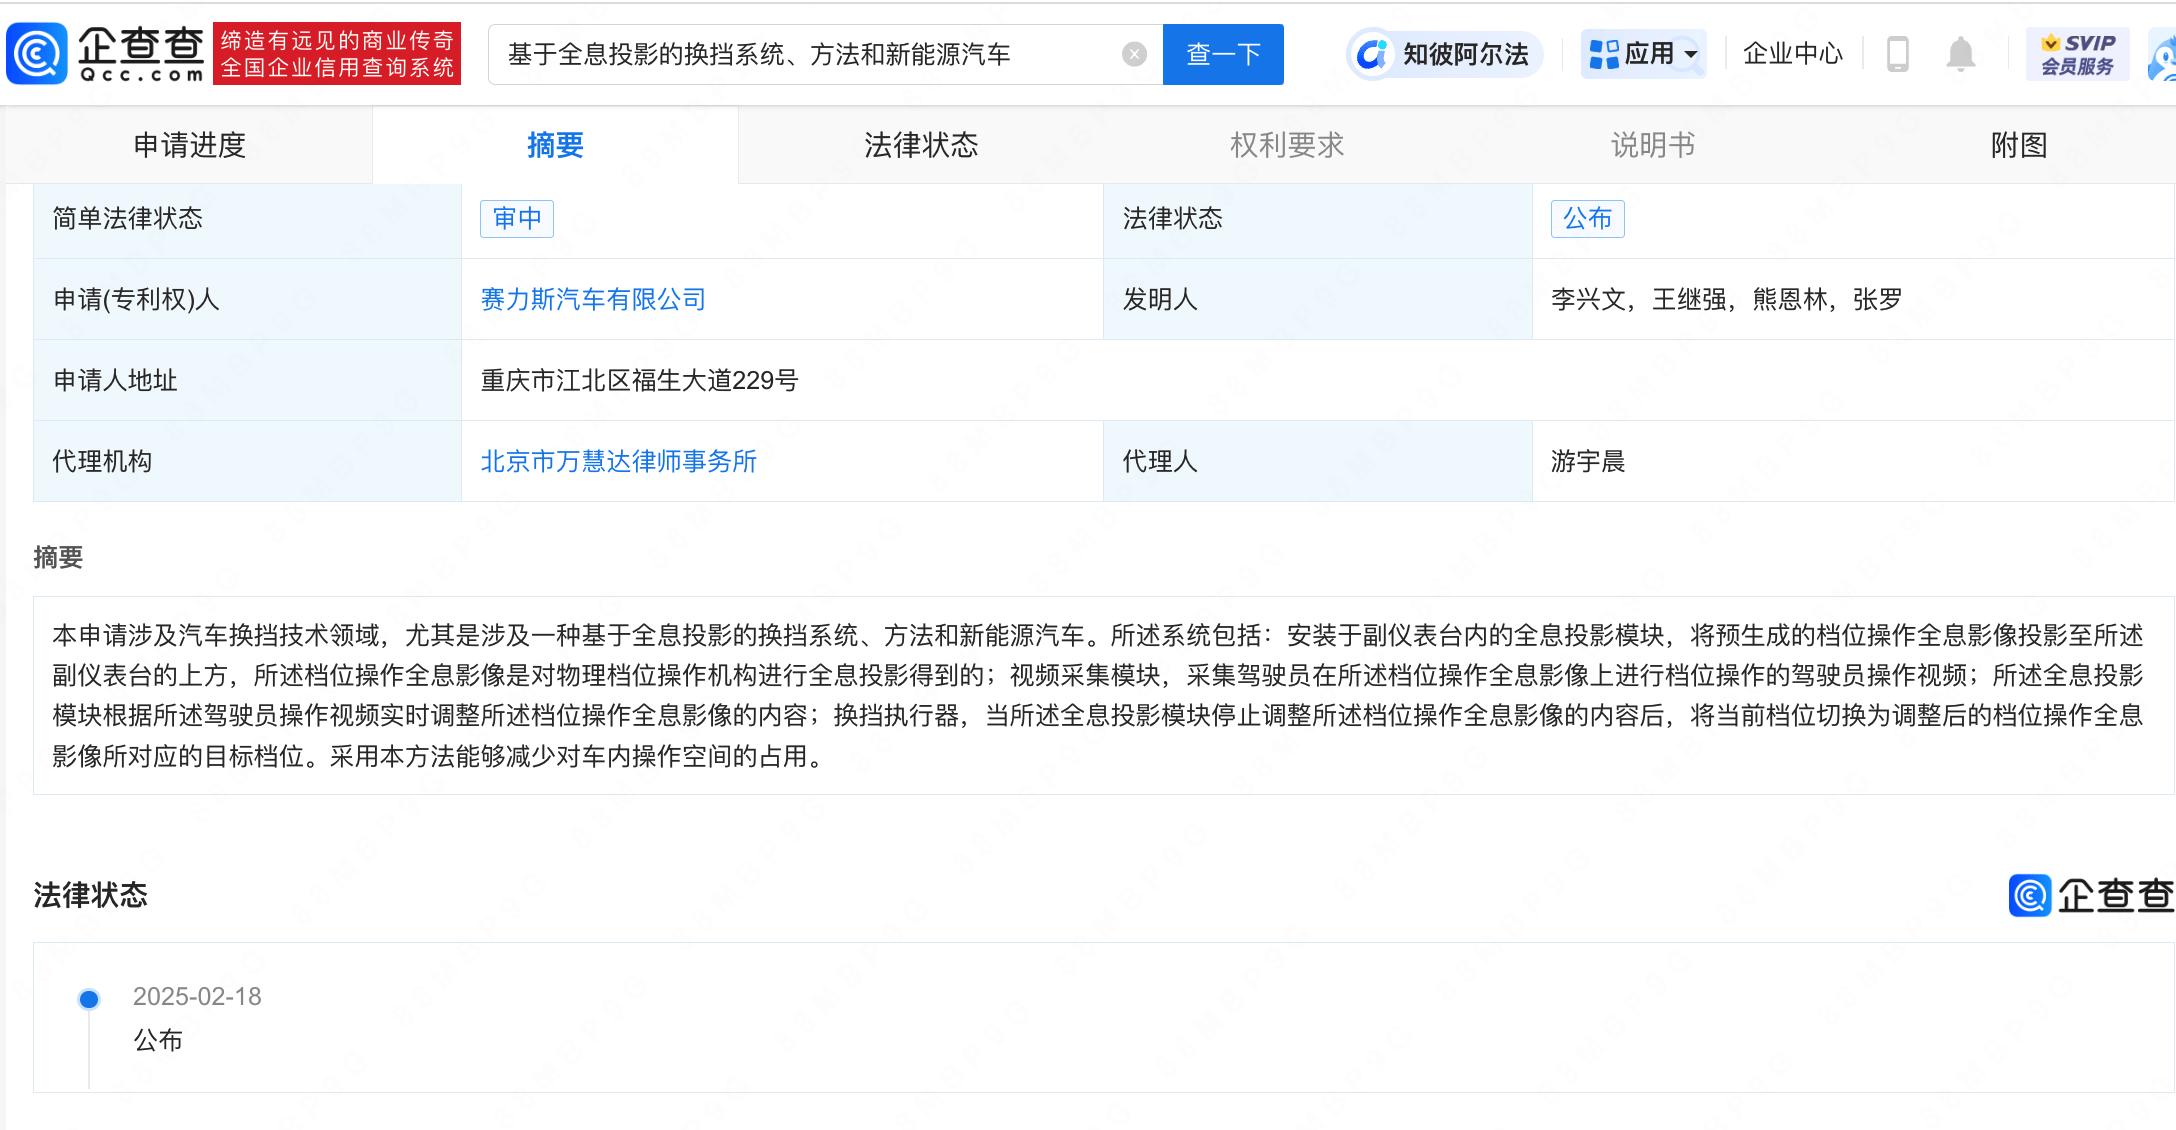Select address 重庆市江北区福生大道229号
Image resolution: width=2176 pixels, height=1130 pixels.
(639, 380)
